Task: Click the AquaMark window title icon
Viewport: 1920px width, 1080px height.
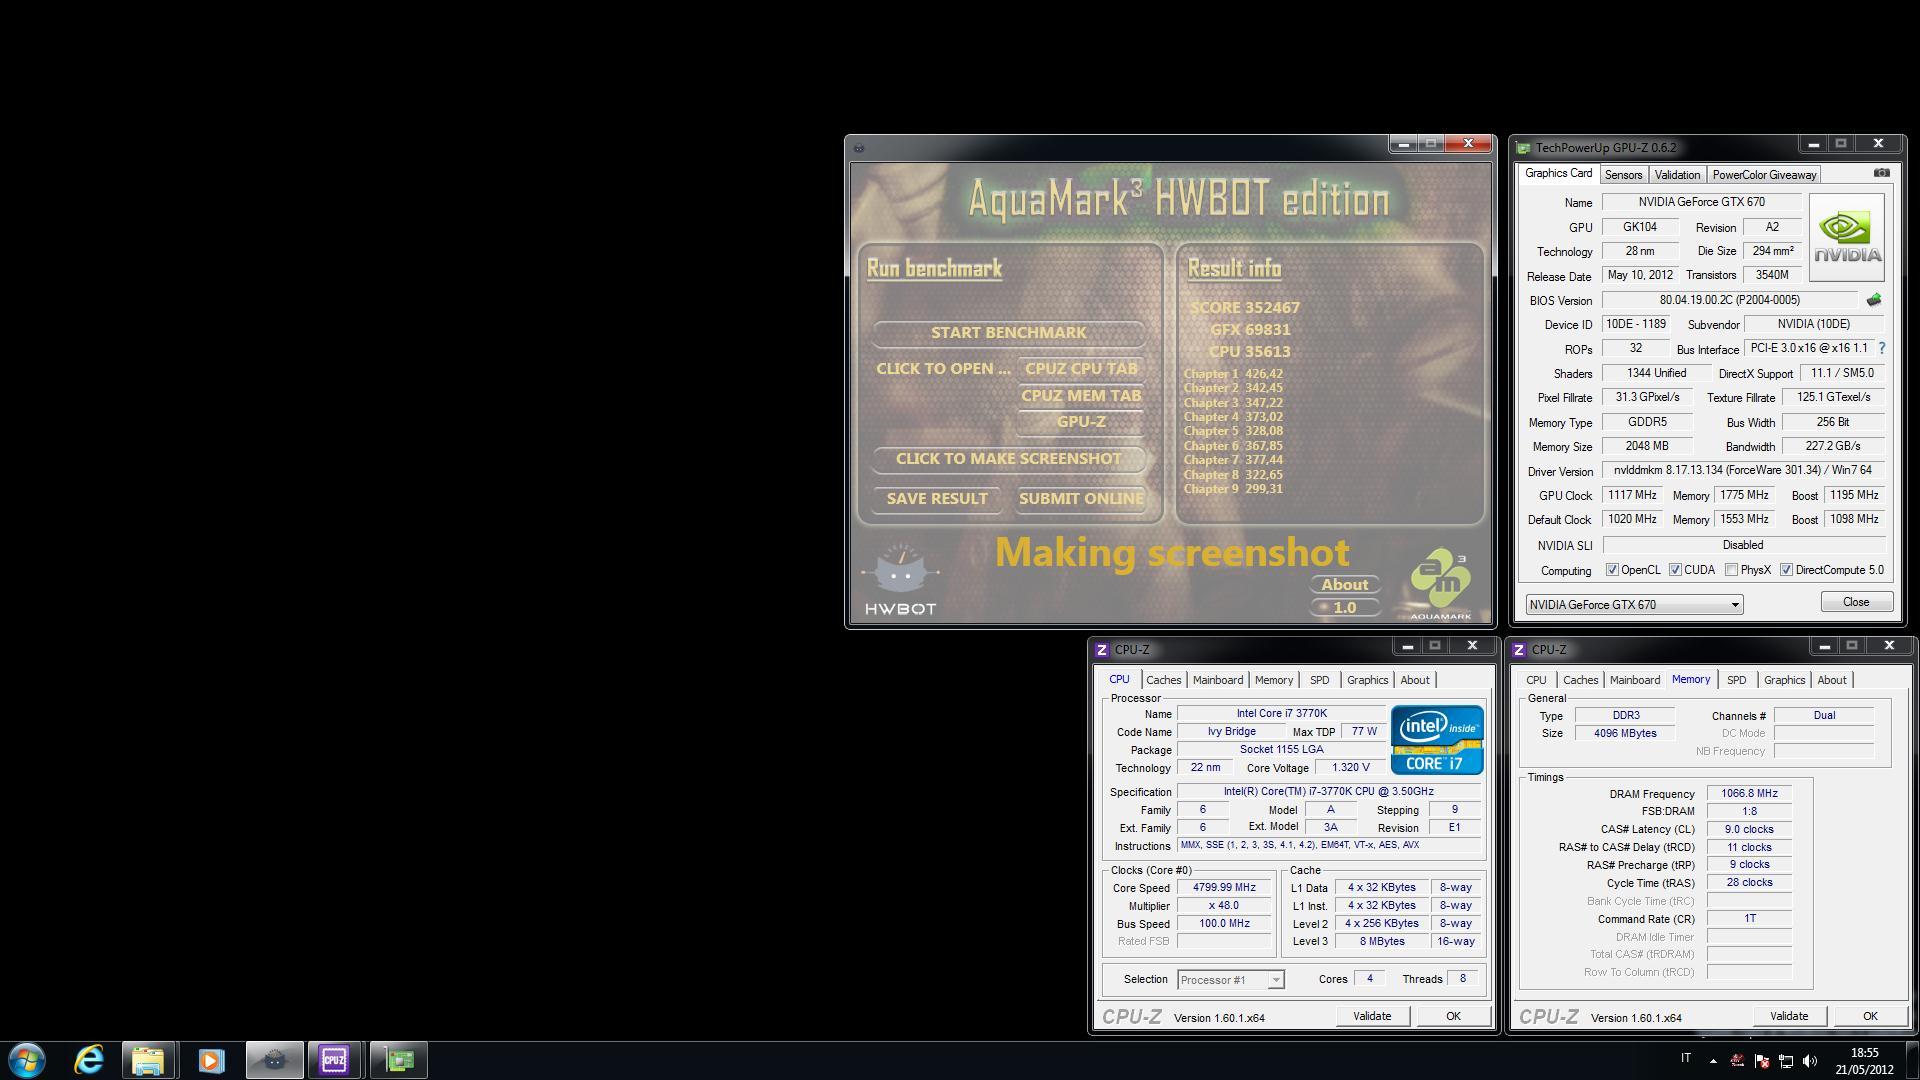Action: coord(858,148)
